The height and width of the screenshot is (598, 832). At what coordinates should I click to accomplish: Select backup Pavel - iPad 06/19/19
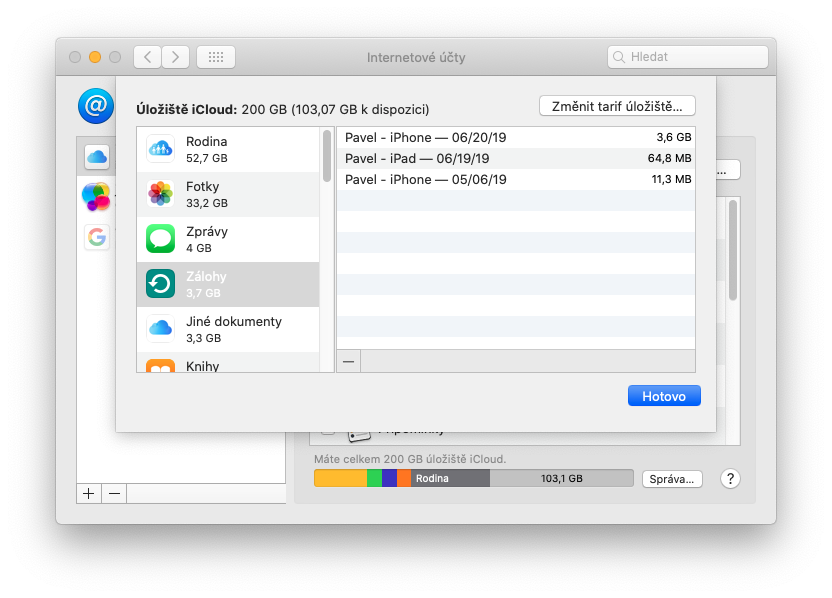pos(516,158)
